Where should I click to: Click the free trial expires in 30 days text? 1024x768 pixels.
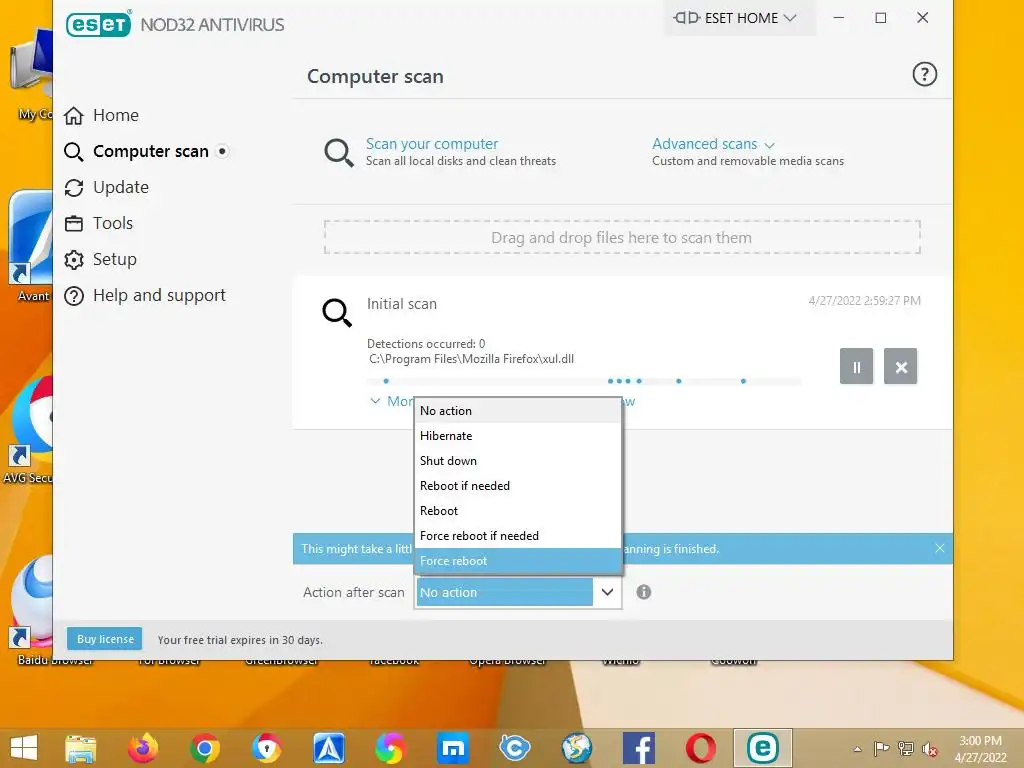(240, 640)
